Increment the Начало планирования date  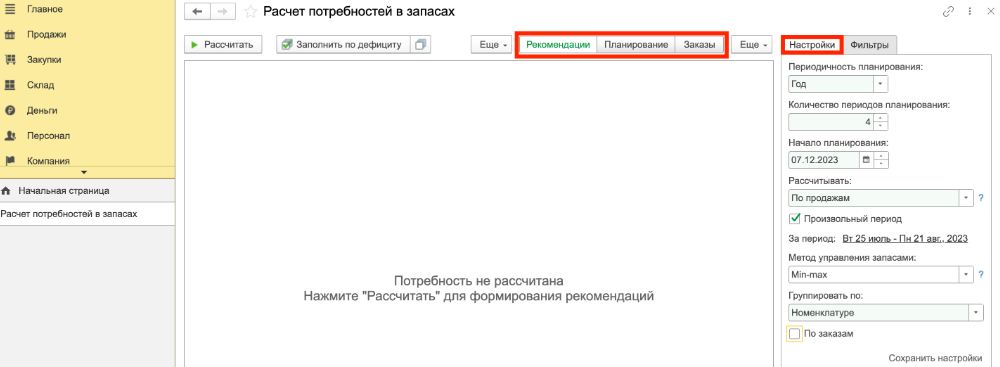point(881,156)
